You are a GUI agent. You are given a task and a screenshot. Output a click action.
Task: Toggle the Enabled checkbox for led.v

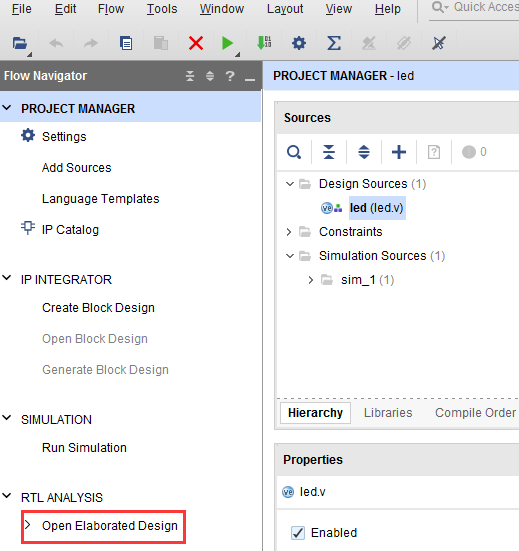coord(298,533)
